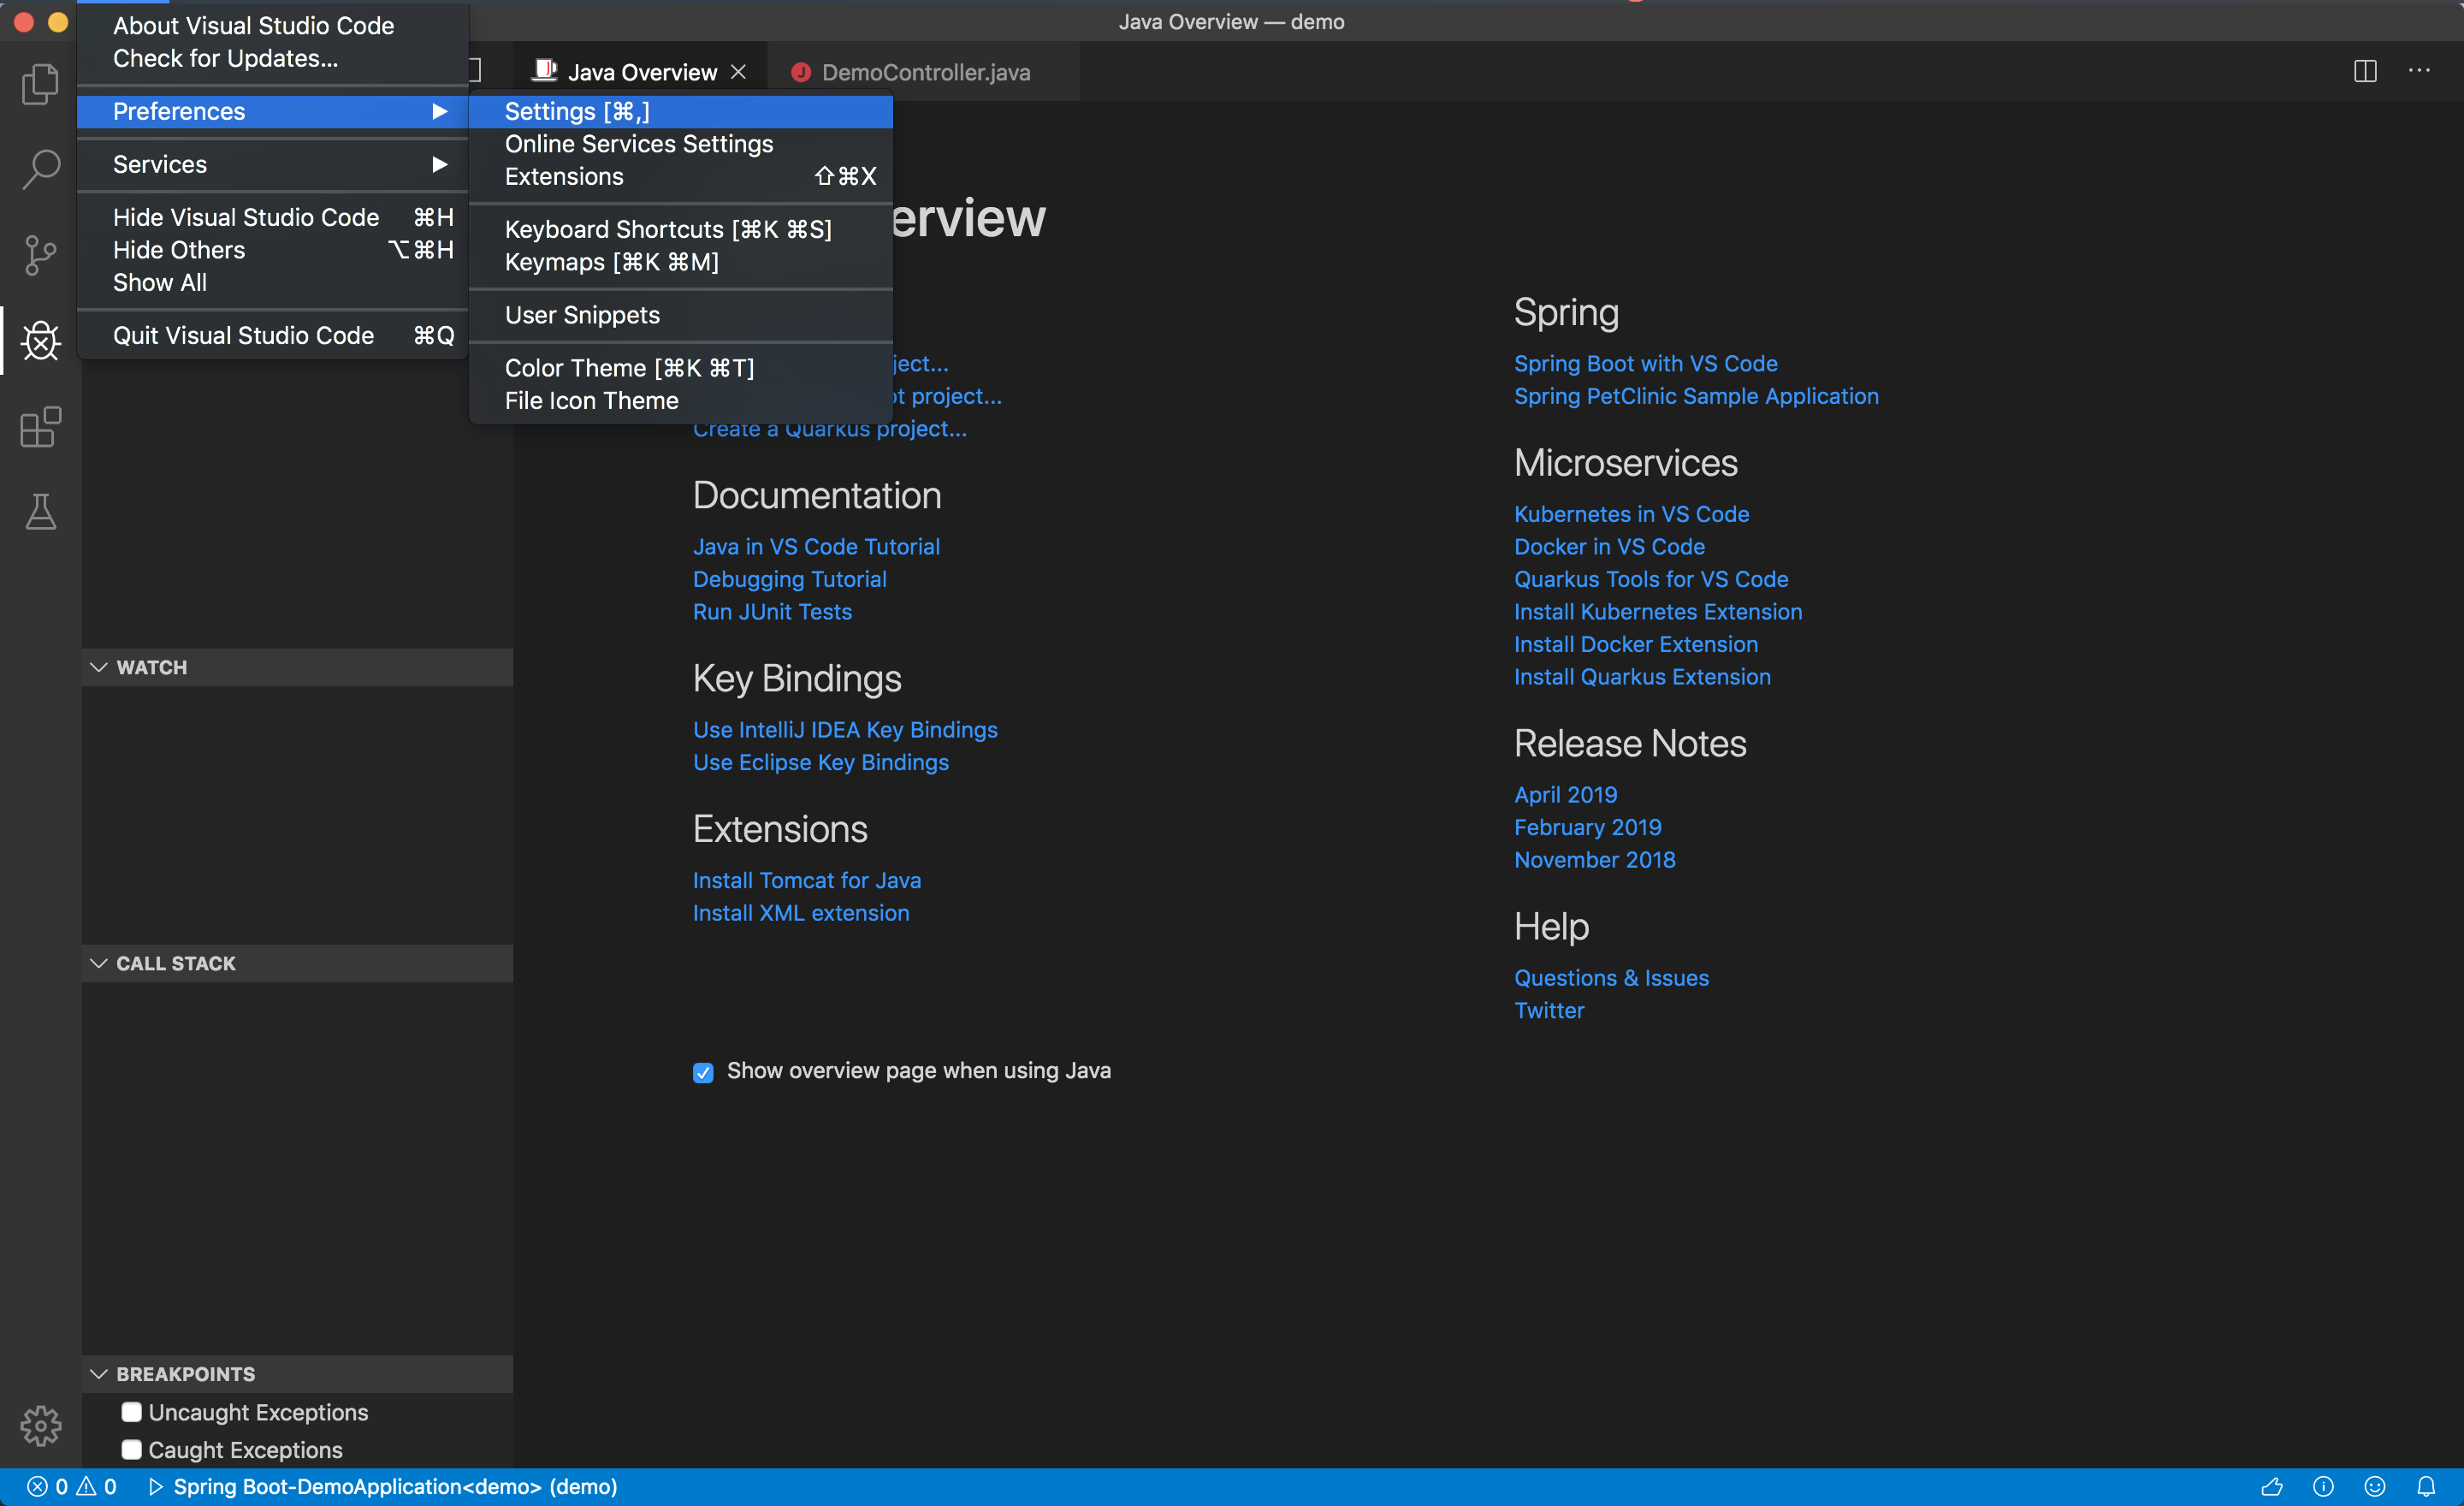The height and width of the screenshot is (1506, 2464).
Task: Select Check for Updates menu item
Action: click(x=273, y=58)
